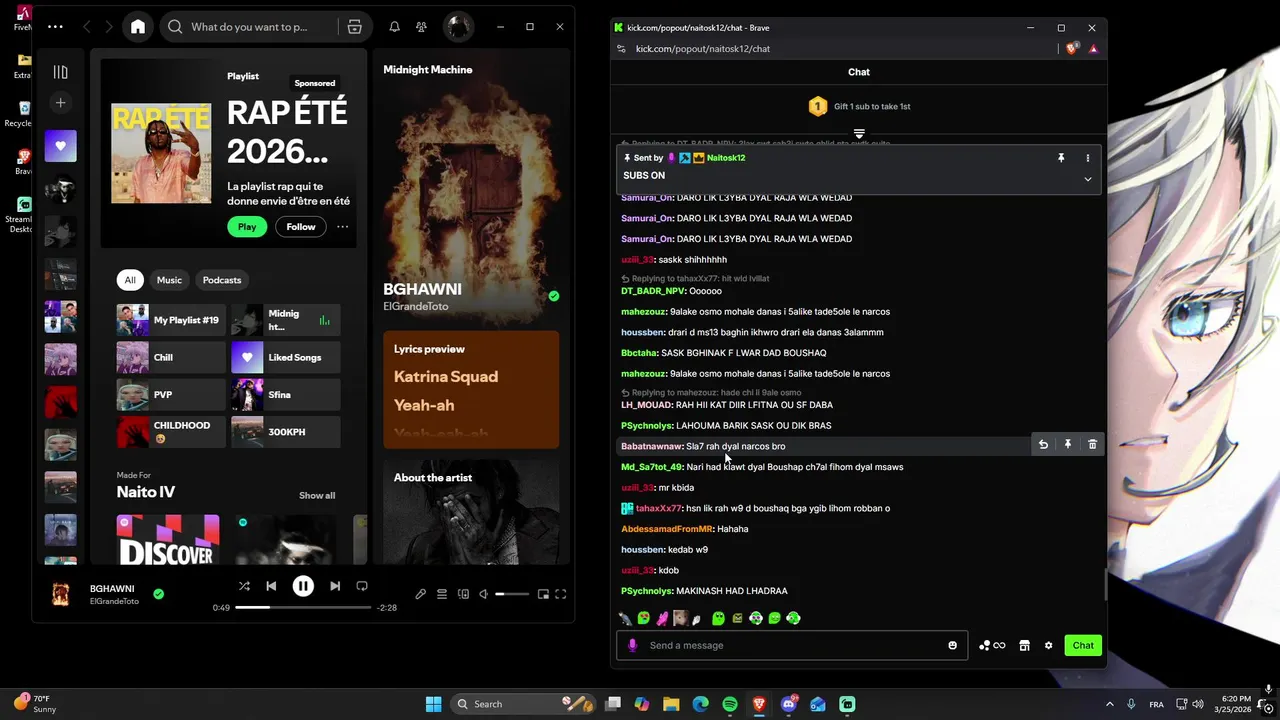Skip to next track
Image resolution: width=1280 pixels, height=720 pixels.
pyautogui.click(x=335, y=586)
